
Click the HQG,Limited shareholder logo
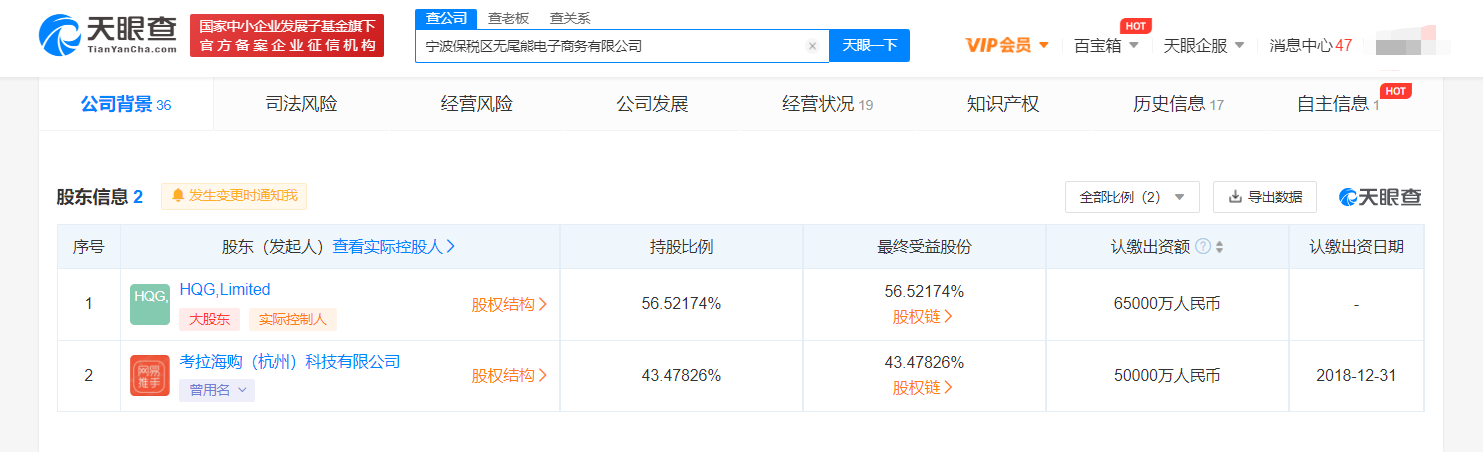click(x=150, y=304)
